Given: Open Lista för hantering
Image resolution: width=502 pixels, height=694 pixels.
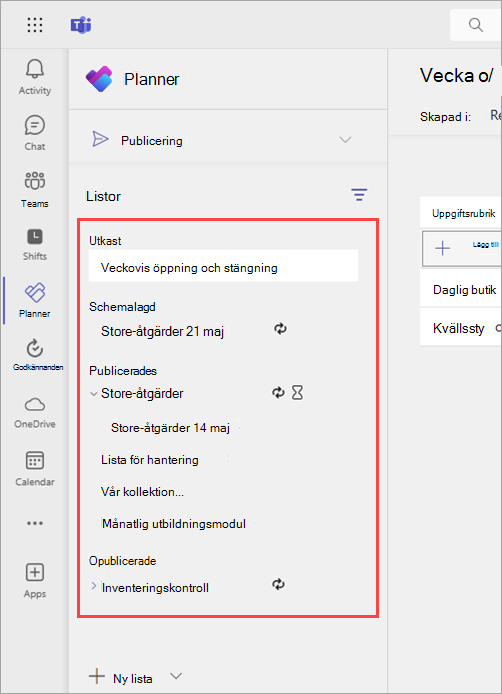Looking at the screenshot, I should (150, 460).
